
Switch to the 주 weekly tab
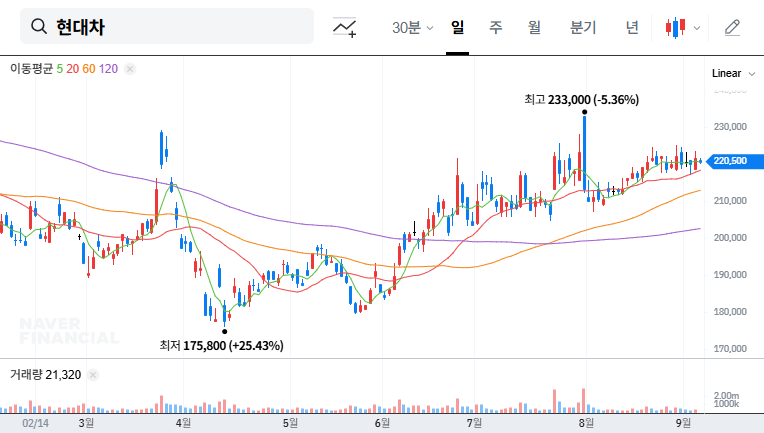[x=496, y=27]
